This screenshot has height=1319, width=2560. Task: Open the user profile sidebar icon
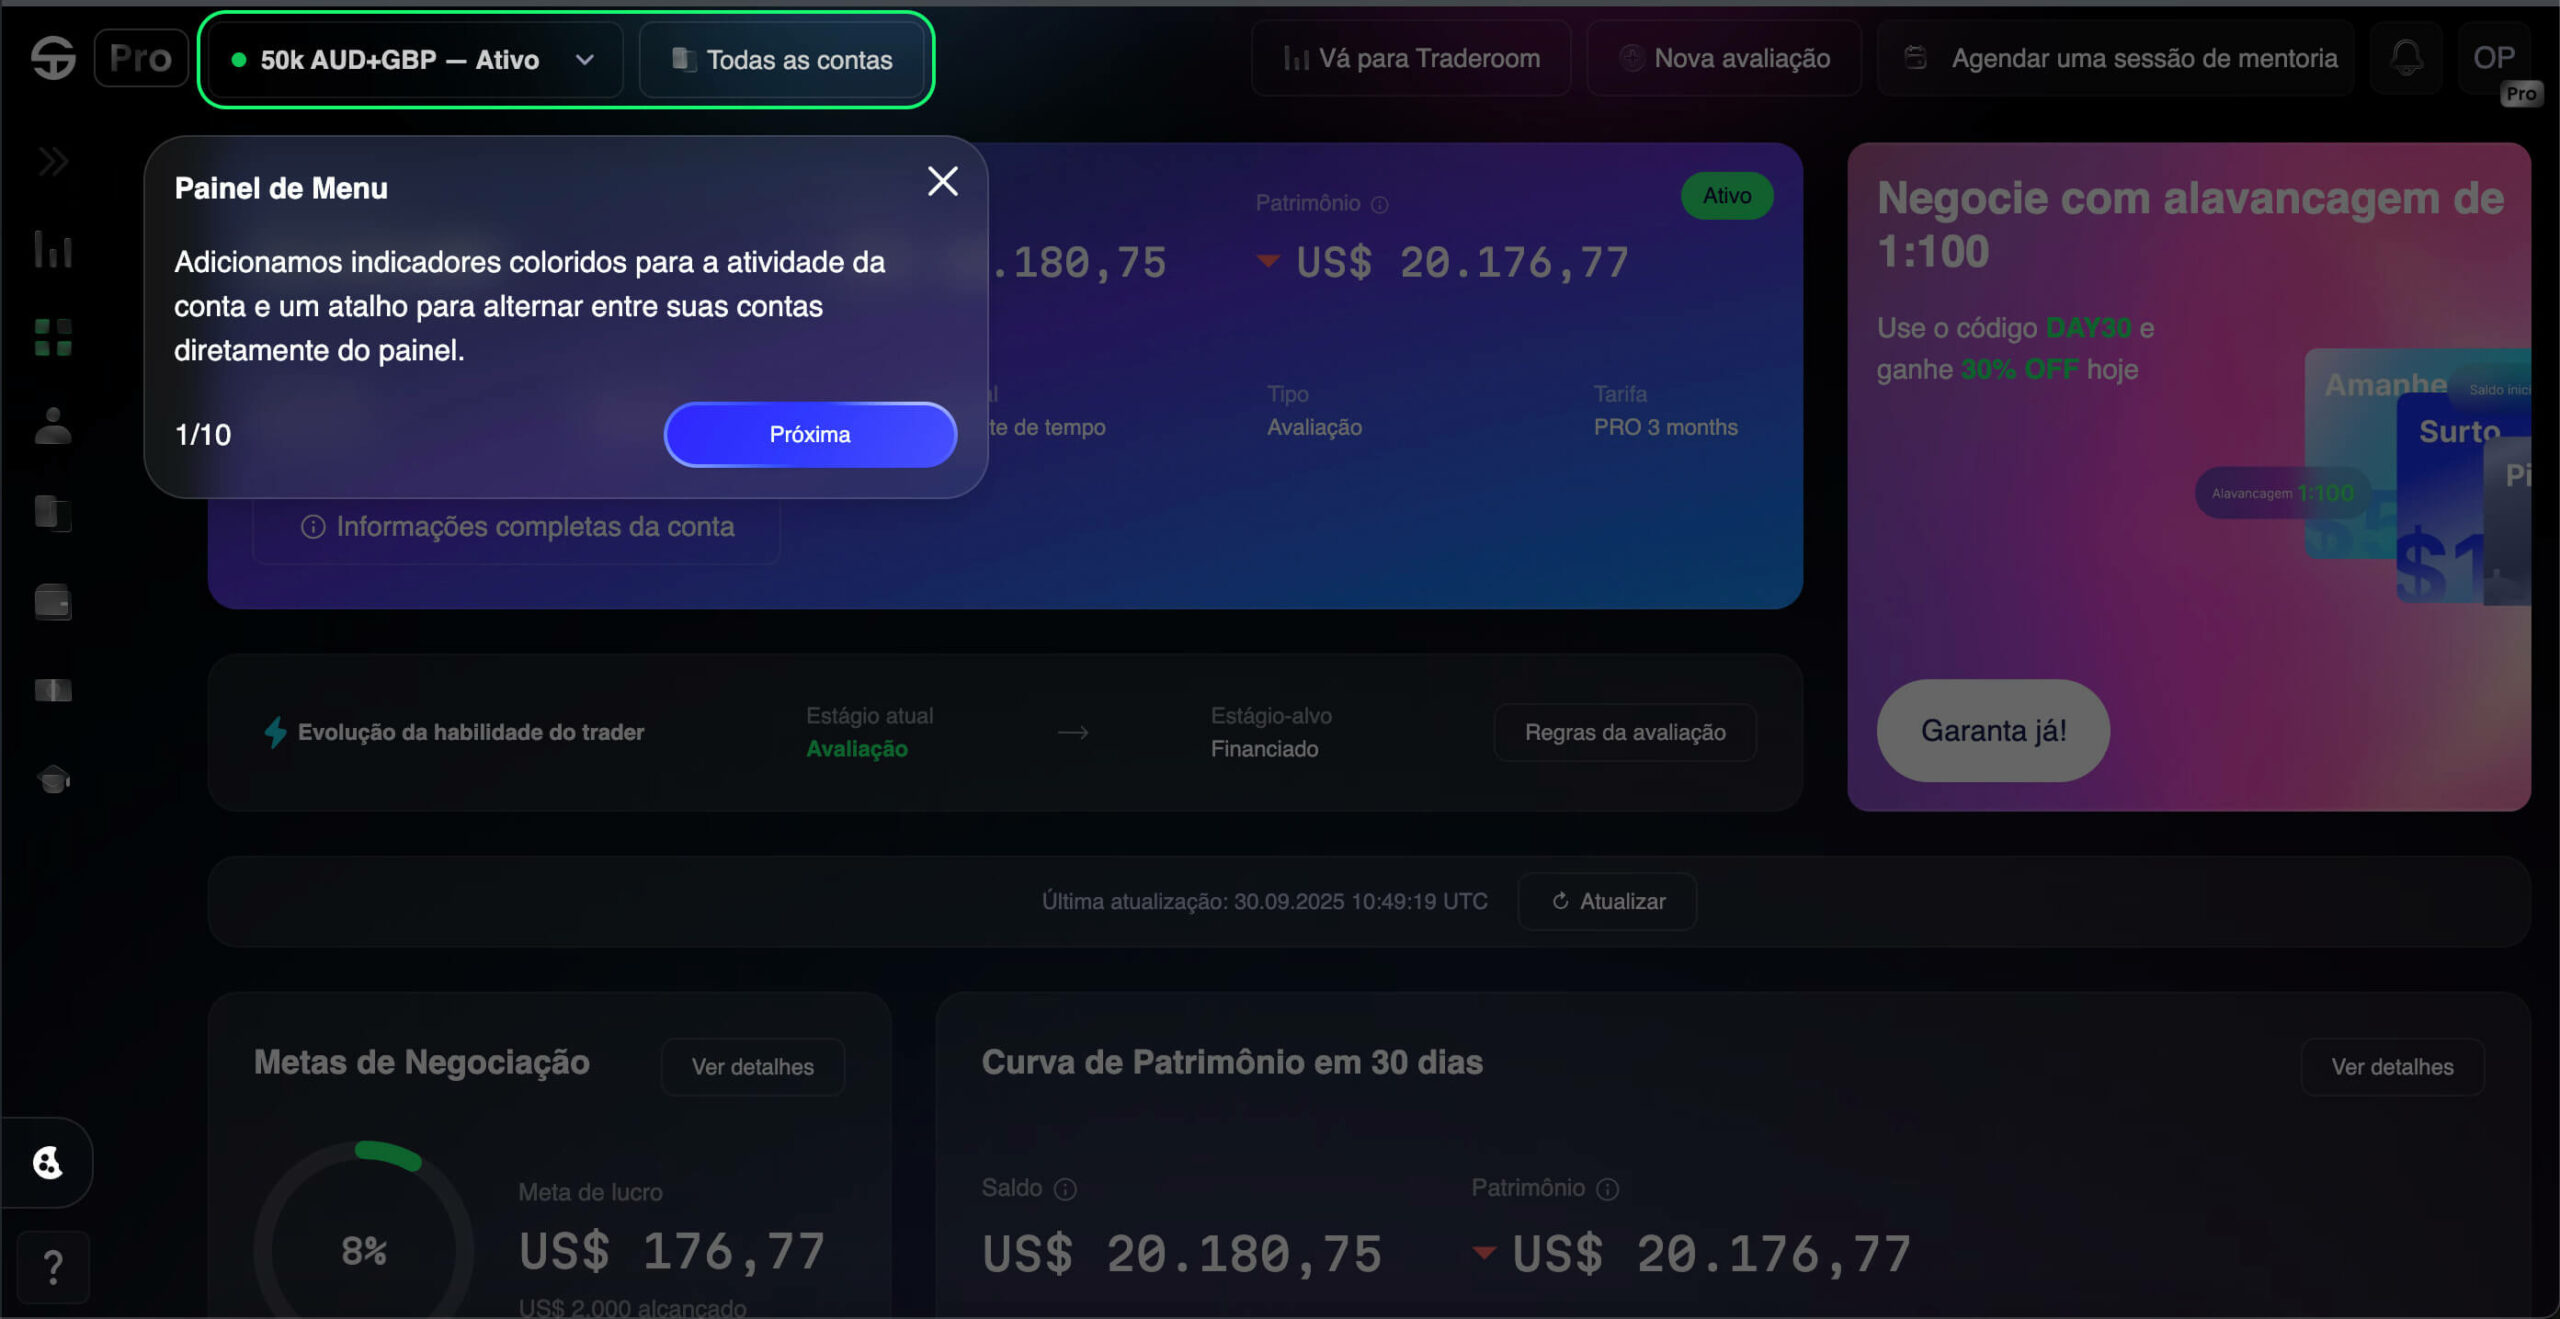53,426
